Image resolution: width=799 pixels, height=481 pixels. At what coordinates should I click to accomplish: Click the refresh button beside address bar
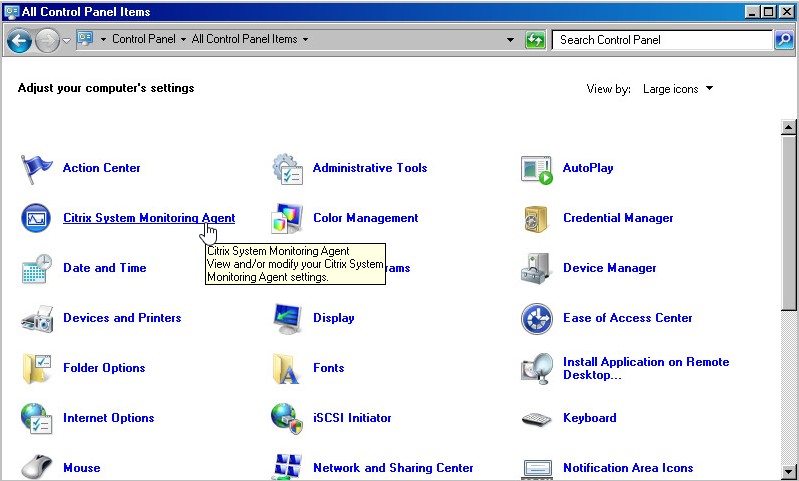tap(536, 40)
